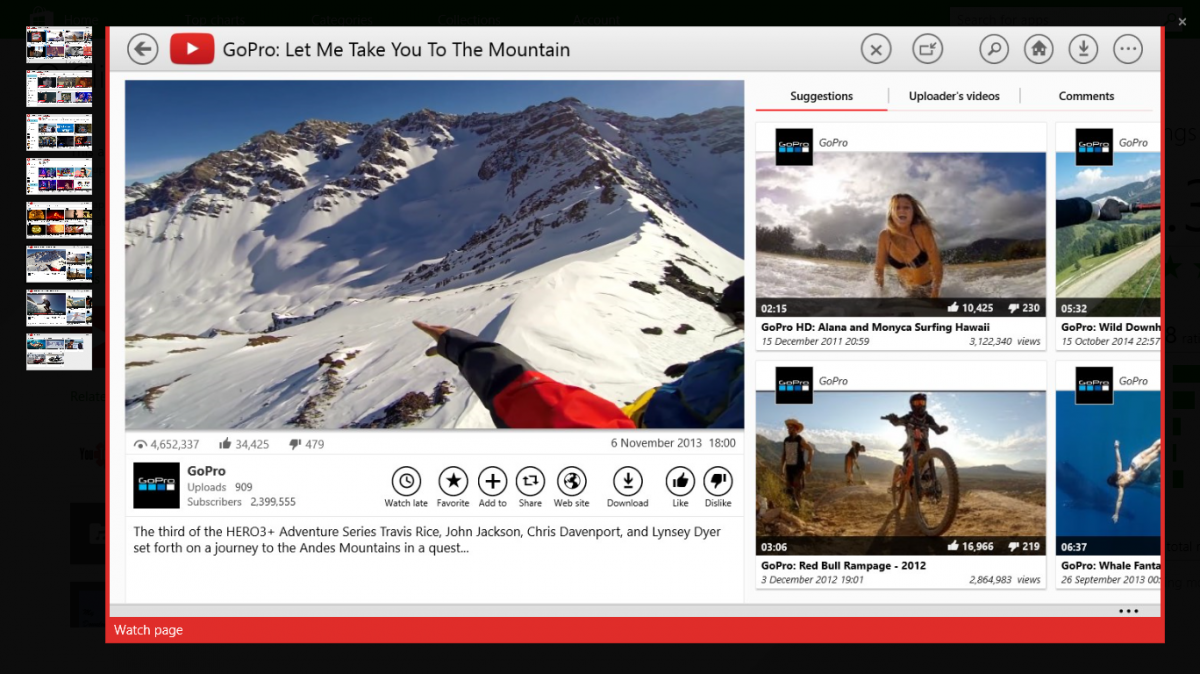
Task: Open search via magnifying glass icon
Action: 993,49
